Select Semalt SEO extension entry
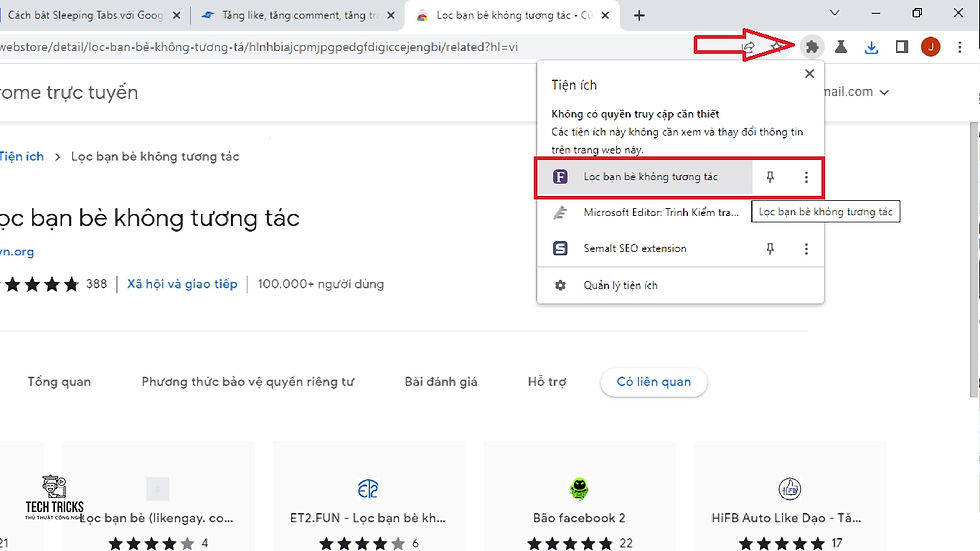This screenshot has width=980, height=551. coord(645,249)
